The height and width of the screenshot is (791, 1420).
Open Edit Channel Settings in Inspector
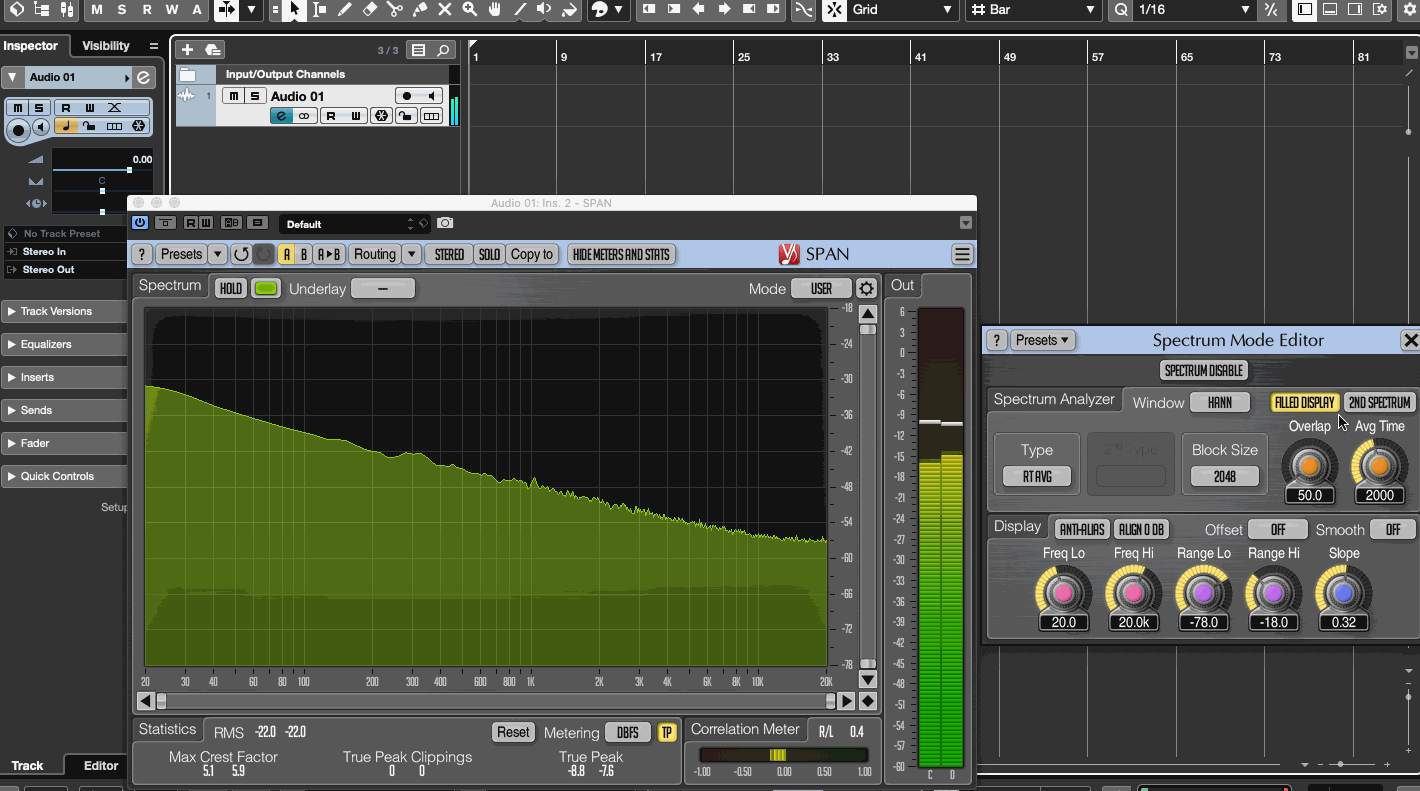tap(144, 77)
